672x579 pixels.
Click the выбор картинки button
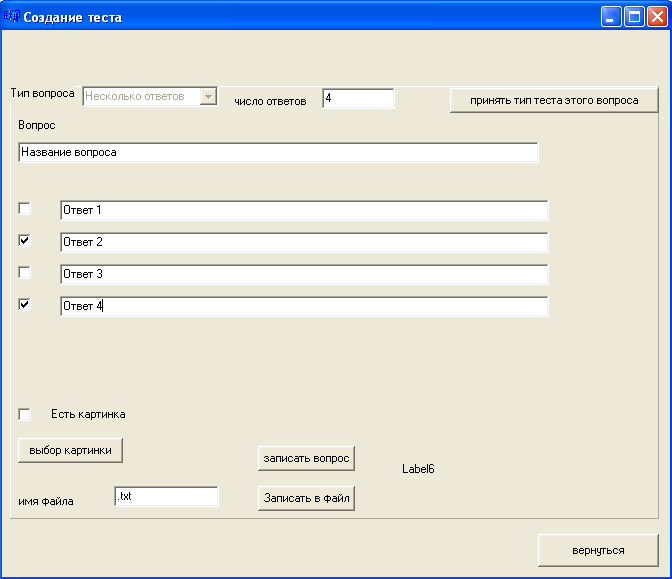coord(70,450)
